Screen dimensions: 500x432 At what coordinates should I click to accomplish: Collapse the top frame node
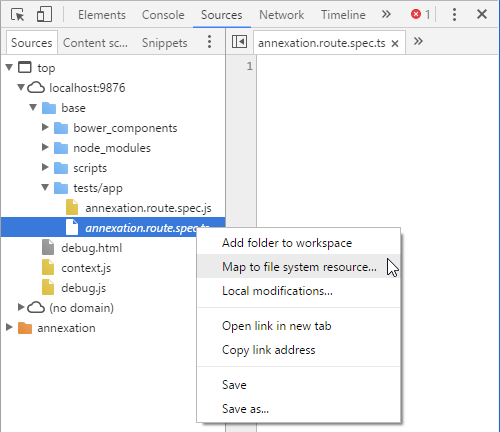[9, 68]
